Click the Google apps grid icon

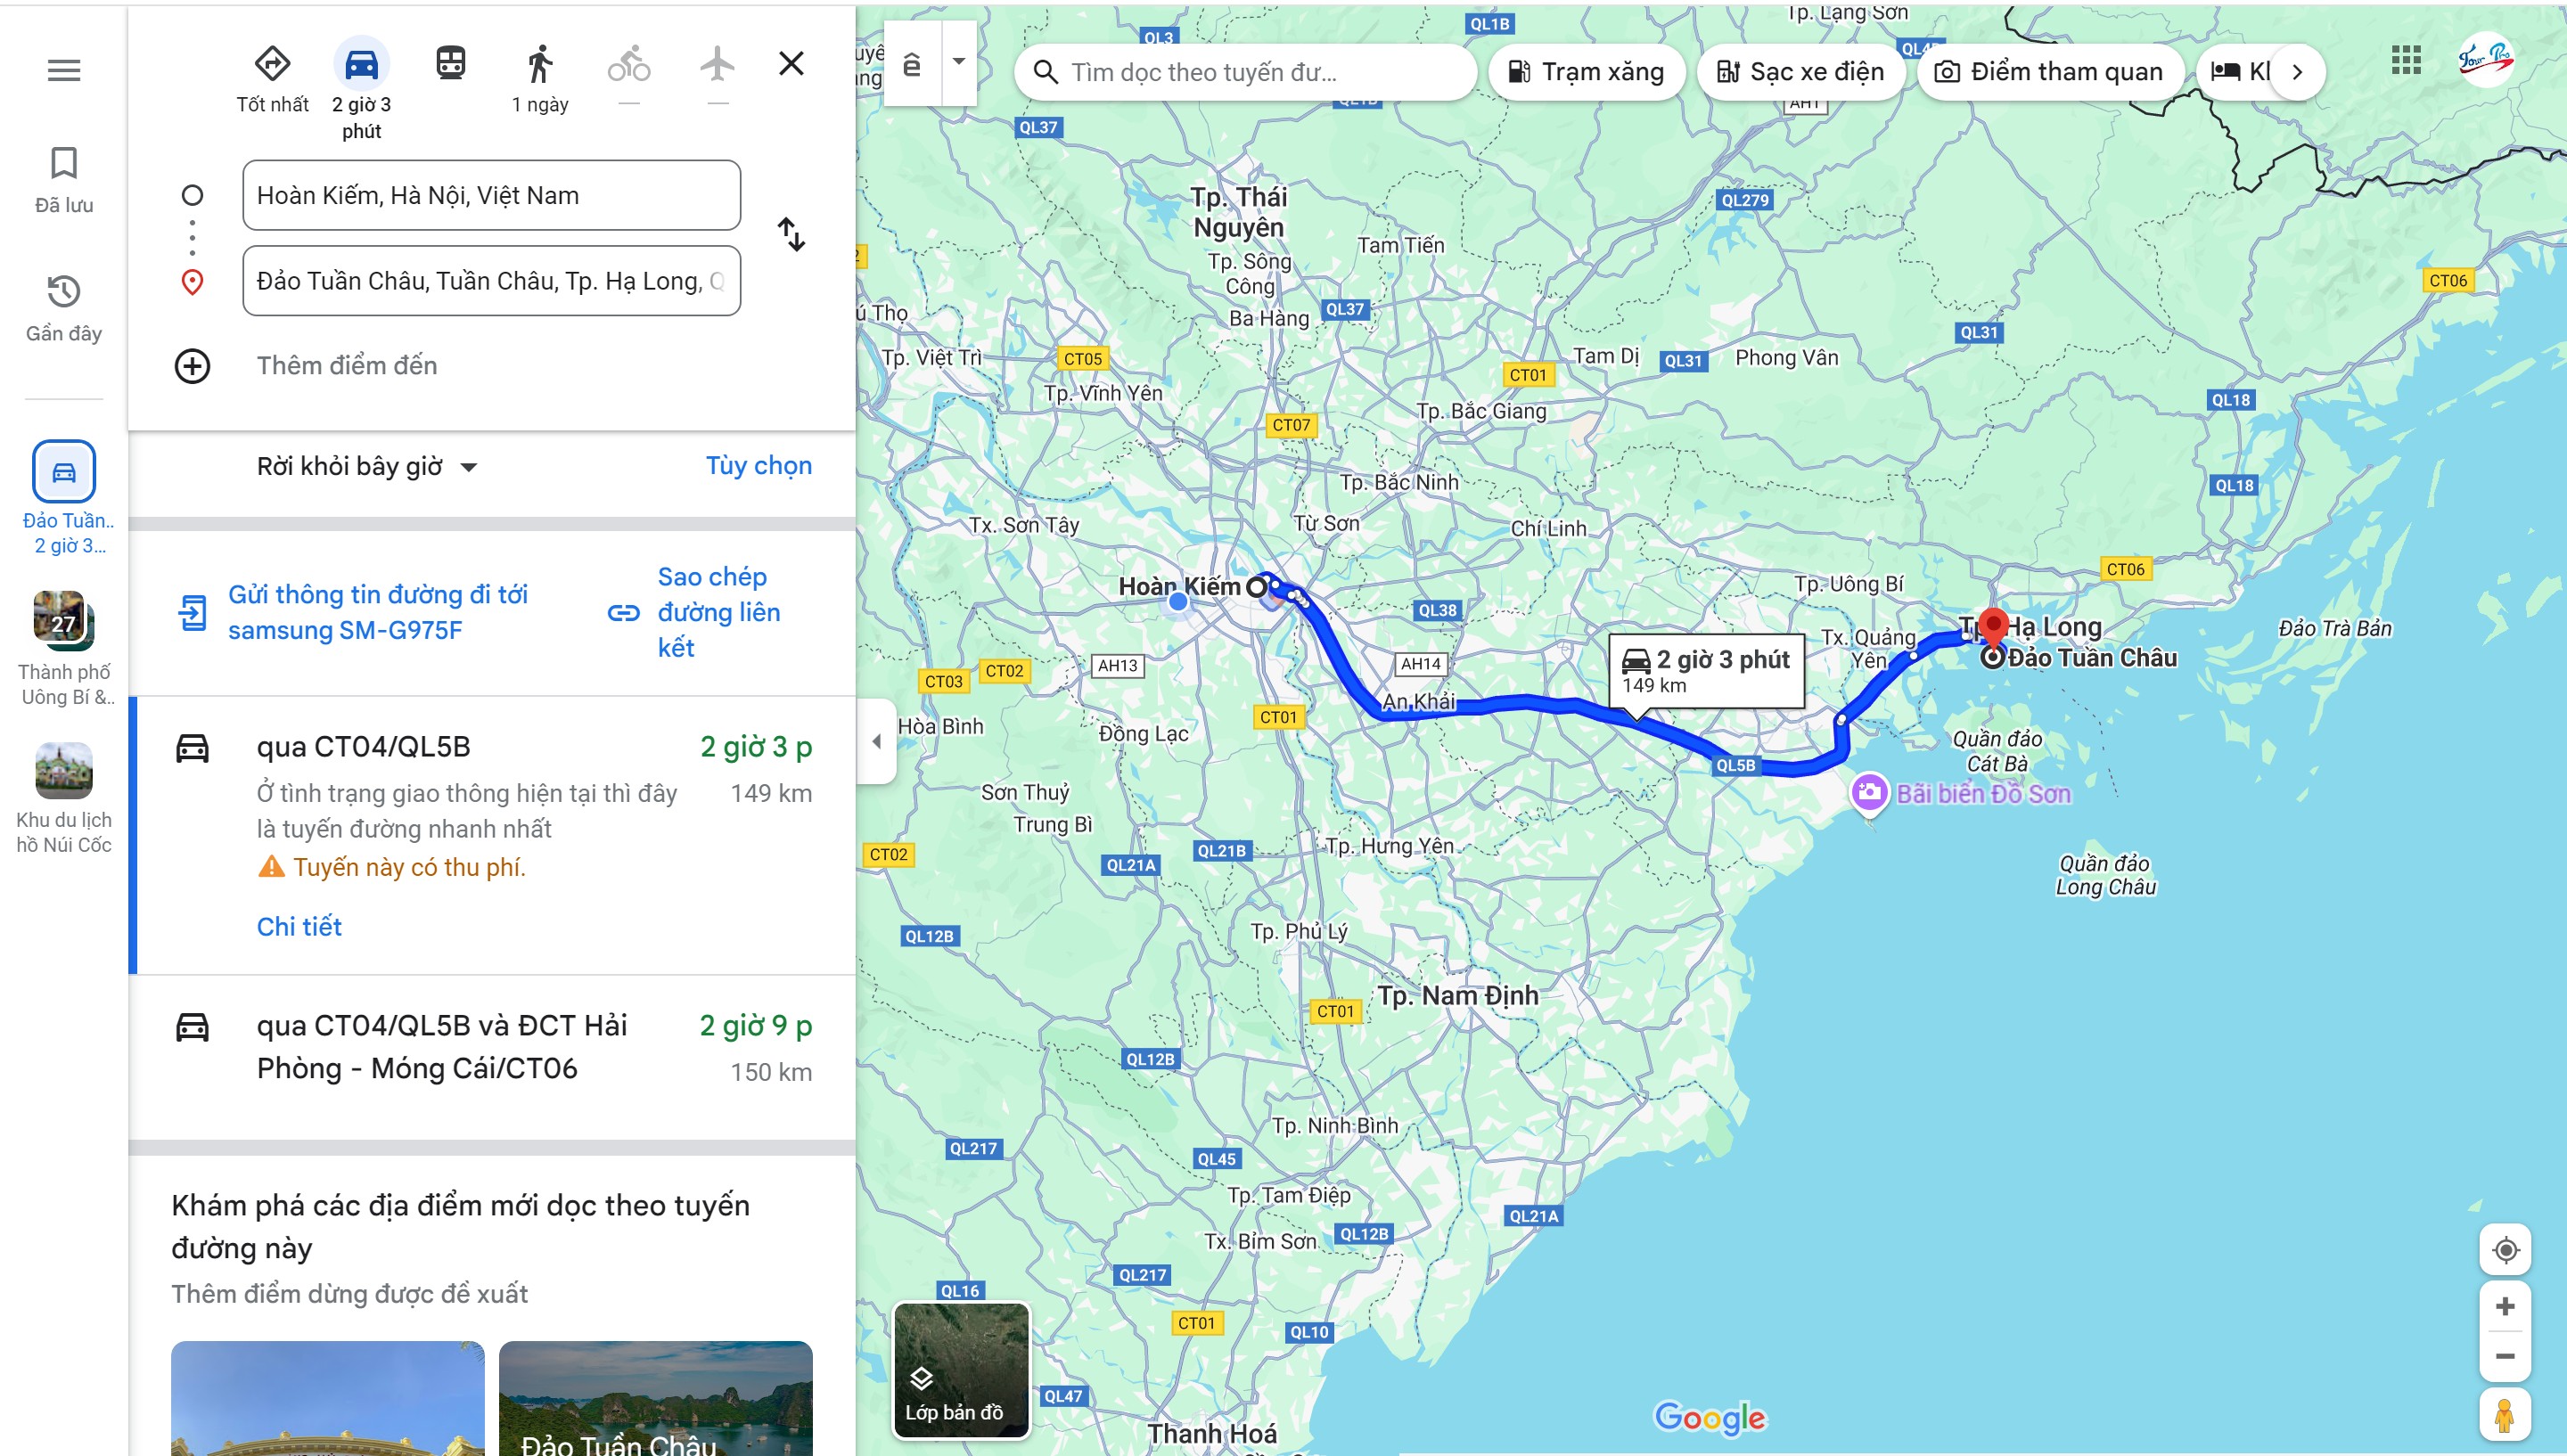tap(2406, 61)
